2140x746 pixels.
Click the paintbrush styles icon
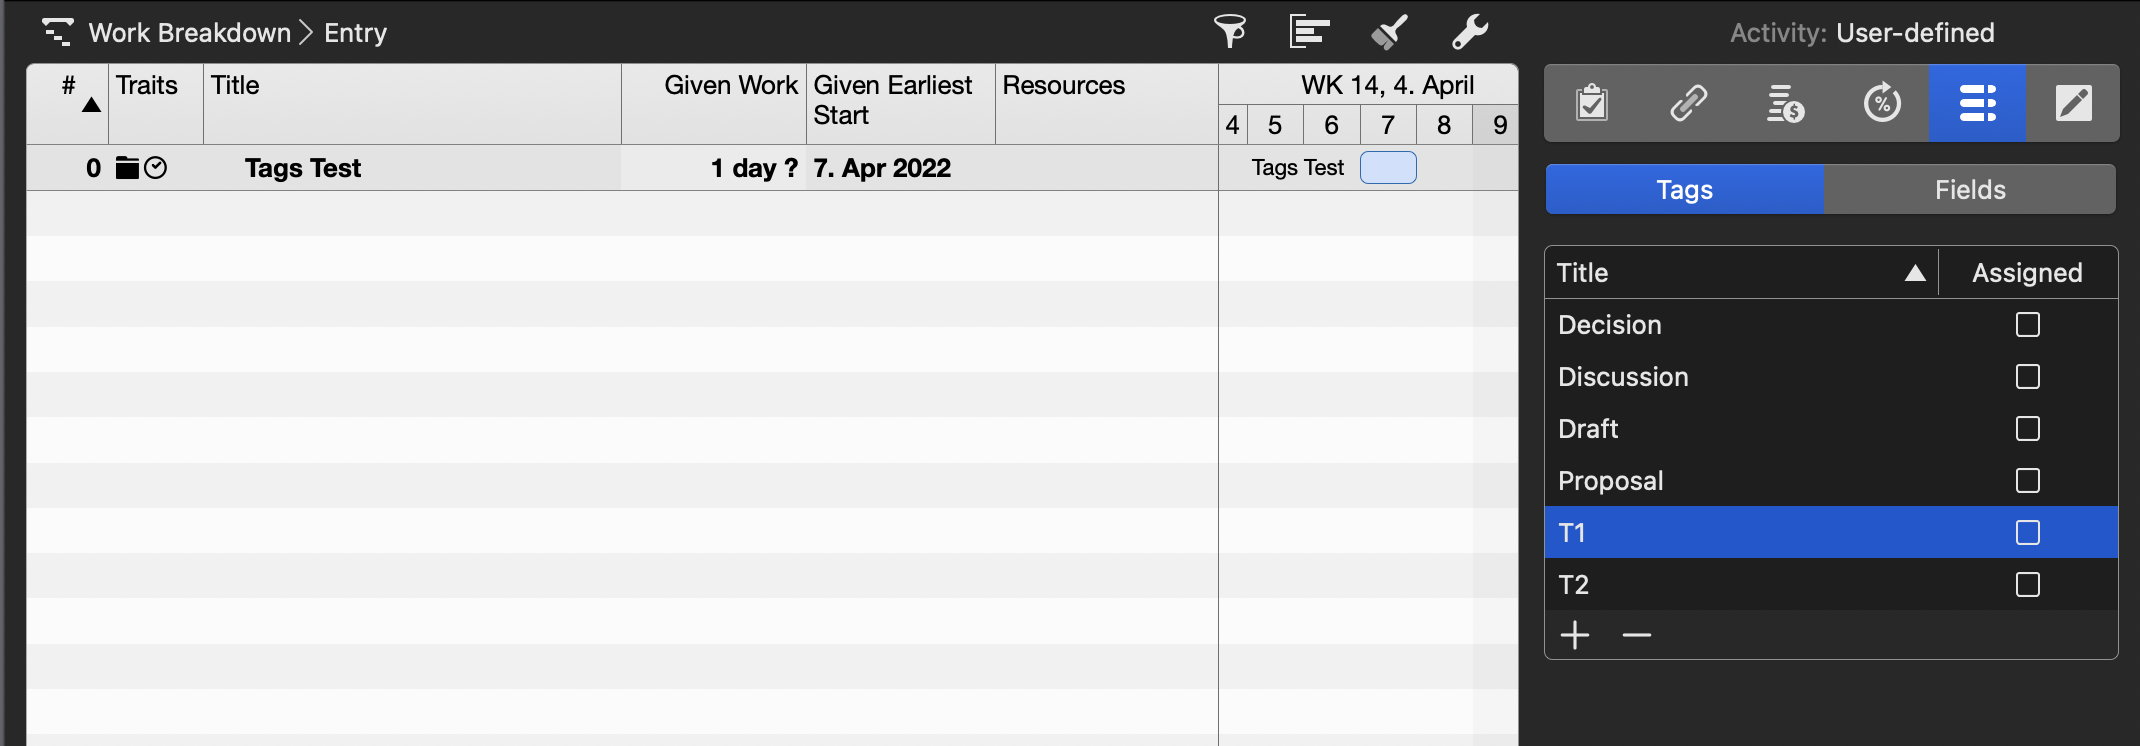coord(1389,32)
